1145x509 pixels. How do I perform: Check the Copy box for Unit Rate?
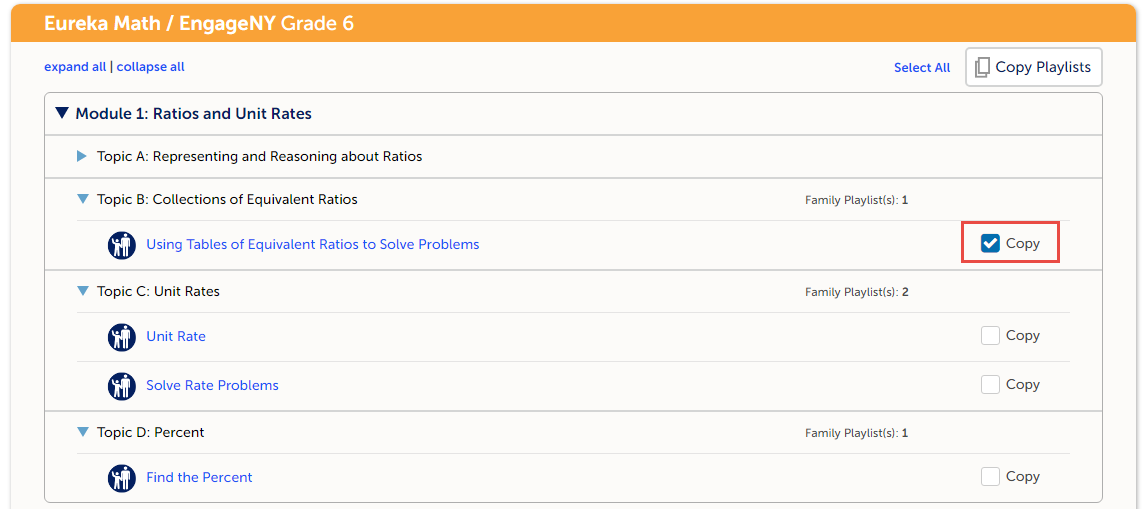(990, 336)
